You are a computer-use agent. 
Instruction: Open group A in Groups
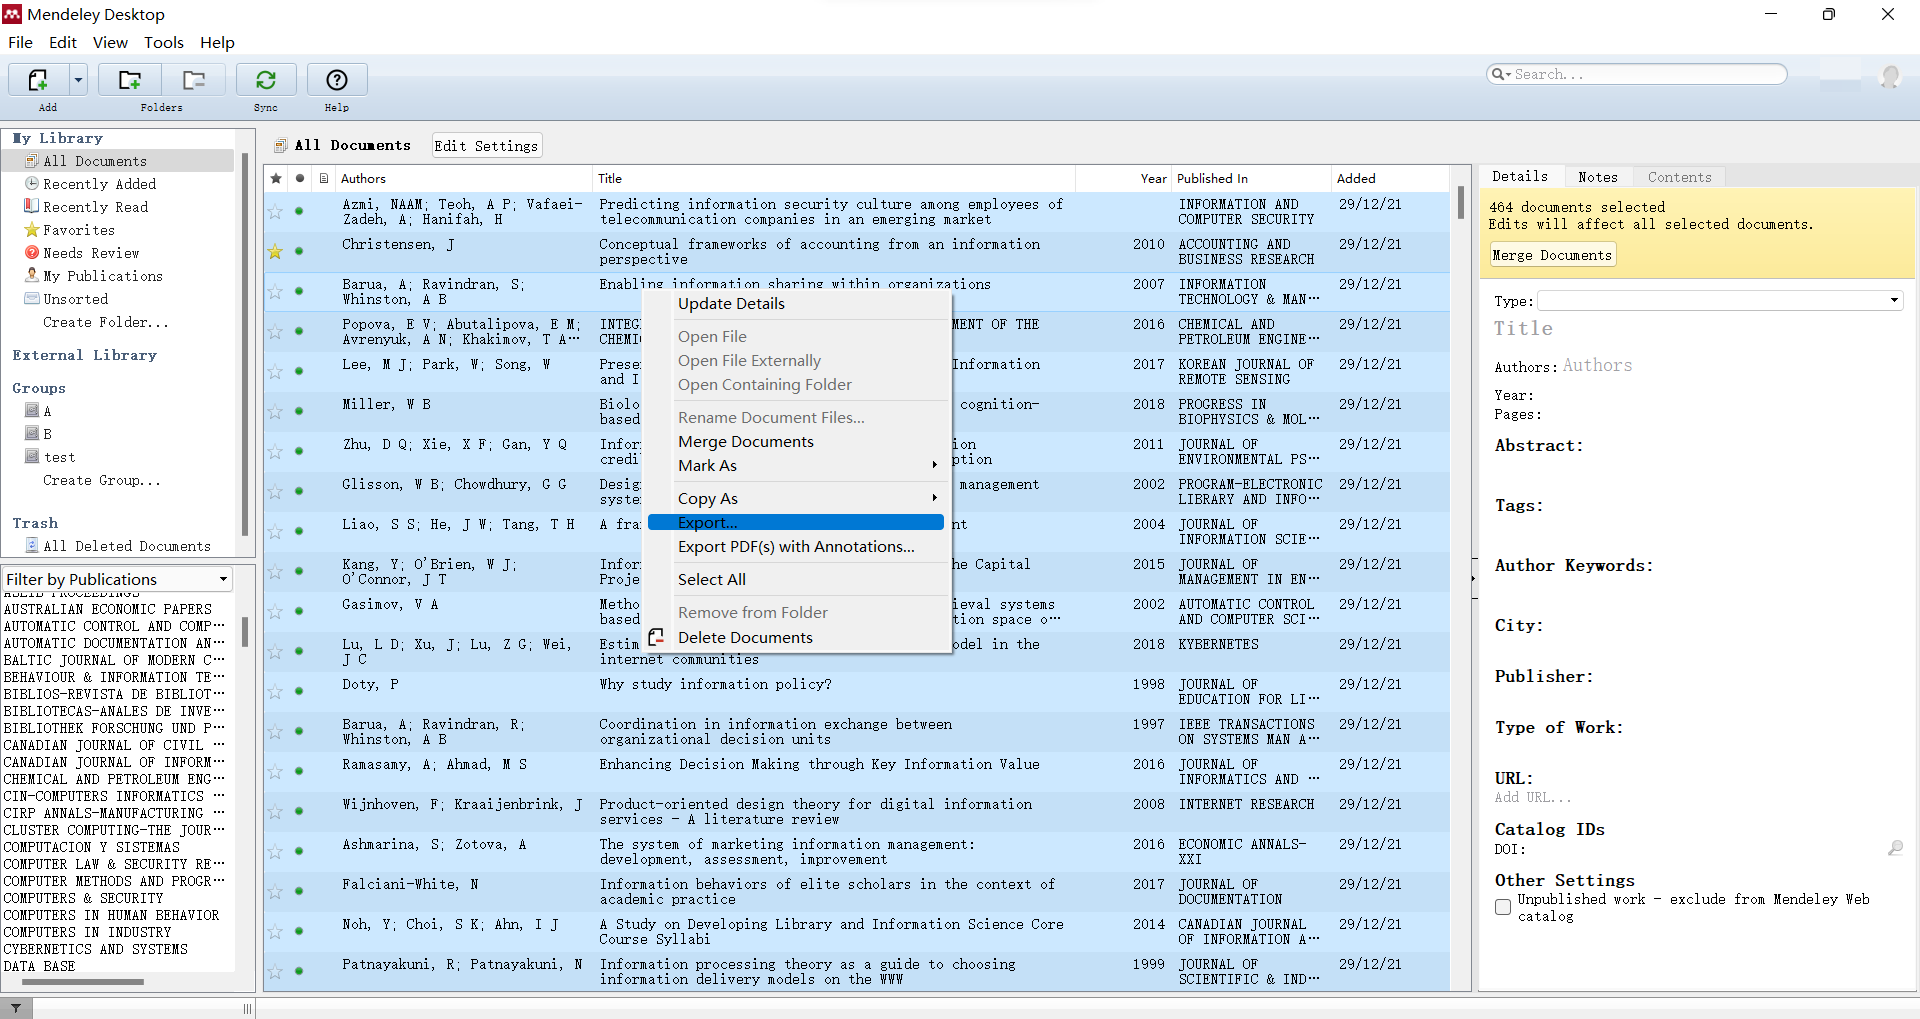pyautogui.click(x=47, y=411)
